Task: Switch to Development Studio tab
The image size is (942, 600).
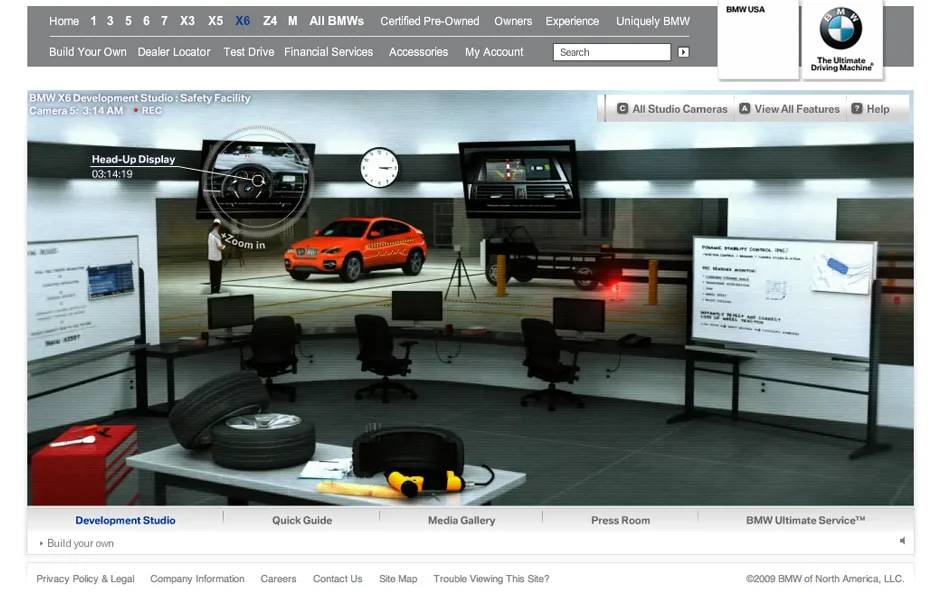Action: 125,521
